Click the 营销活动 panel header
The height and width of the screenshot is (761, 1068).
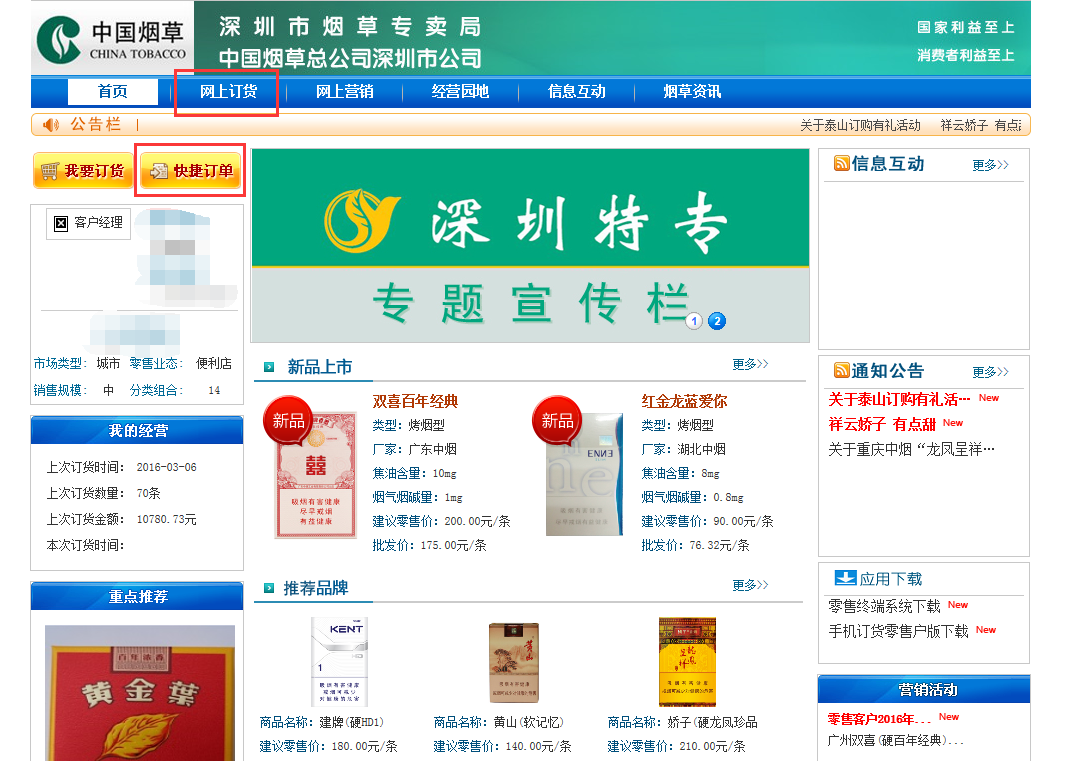click(924, 689)
